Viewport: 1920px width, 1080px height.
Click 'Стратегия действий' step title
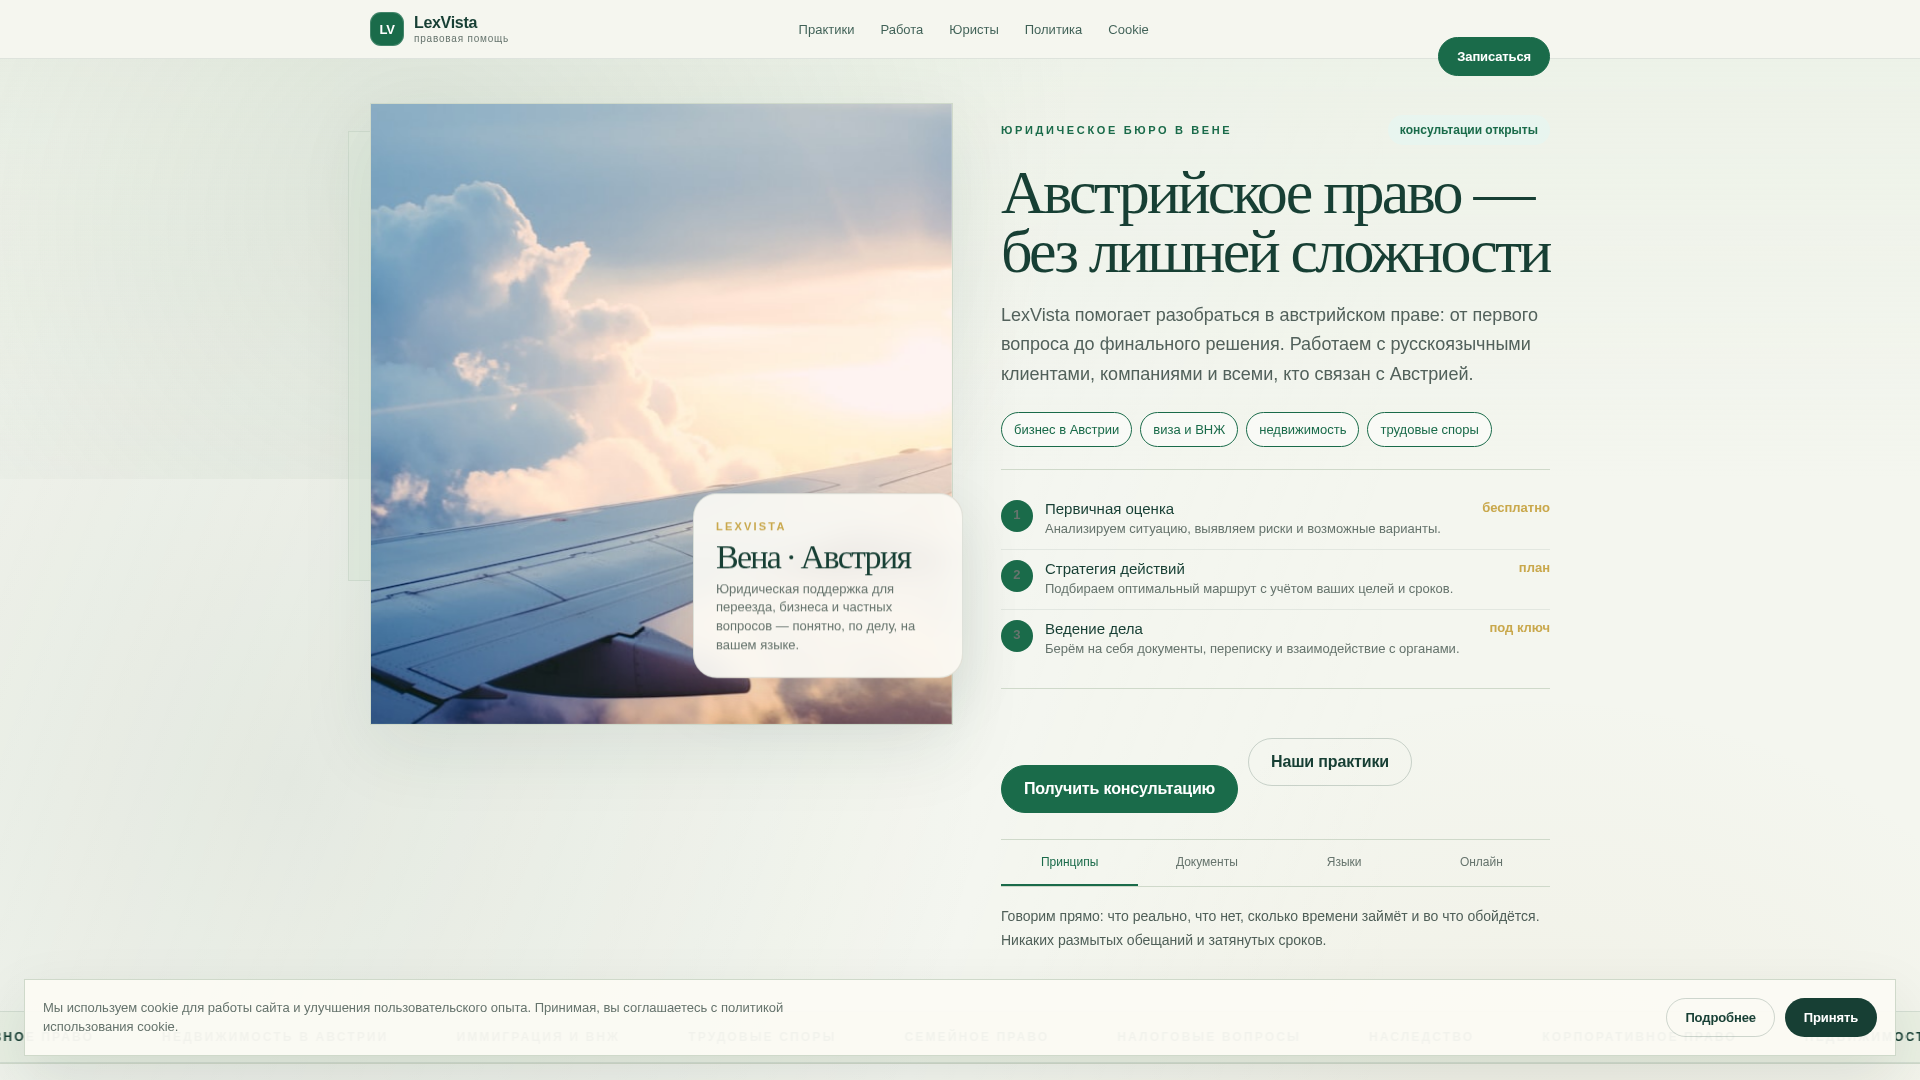click(x=1115, y=569)
